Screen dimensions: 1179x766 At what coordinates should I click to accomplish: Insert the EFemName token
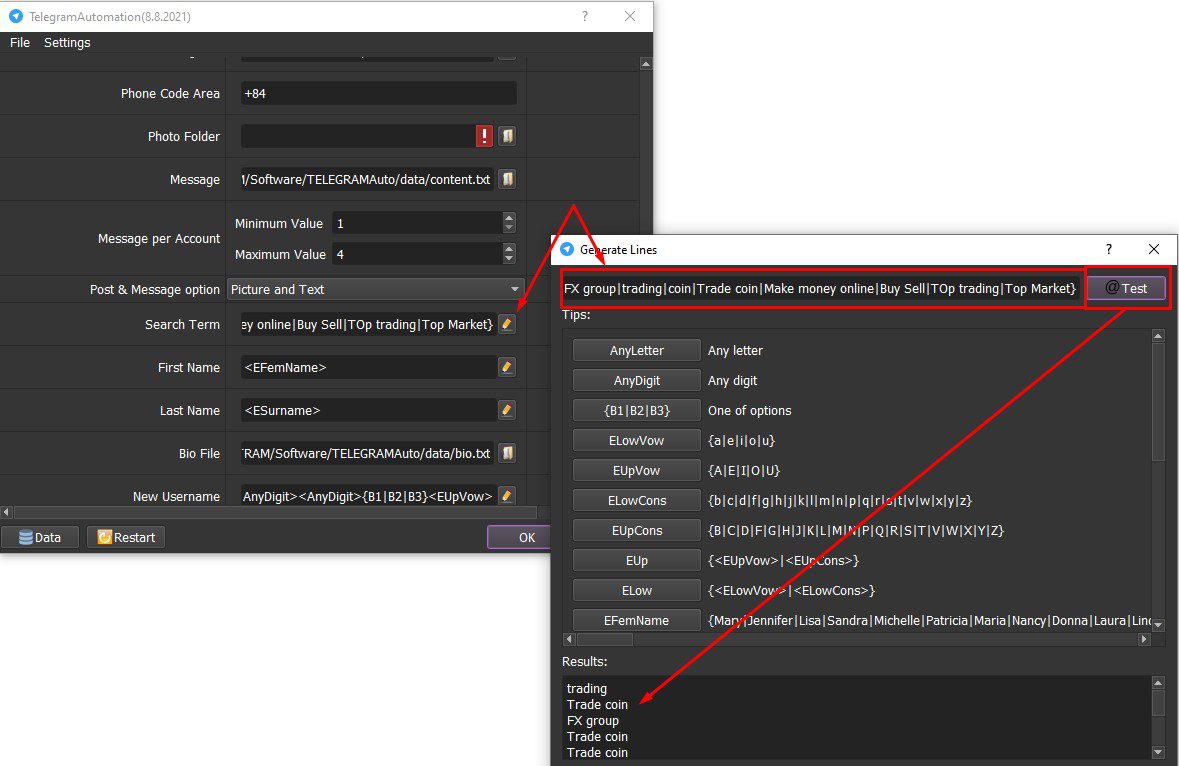pyautogui.click(x=636, y=620)
